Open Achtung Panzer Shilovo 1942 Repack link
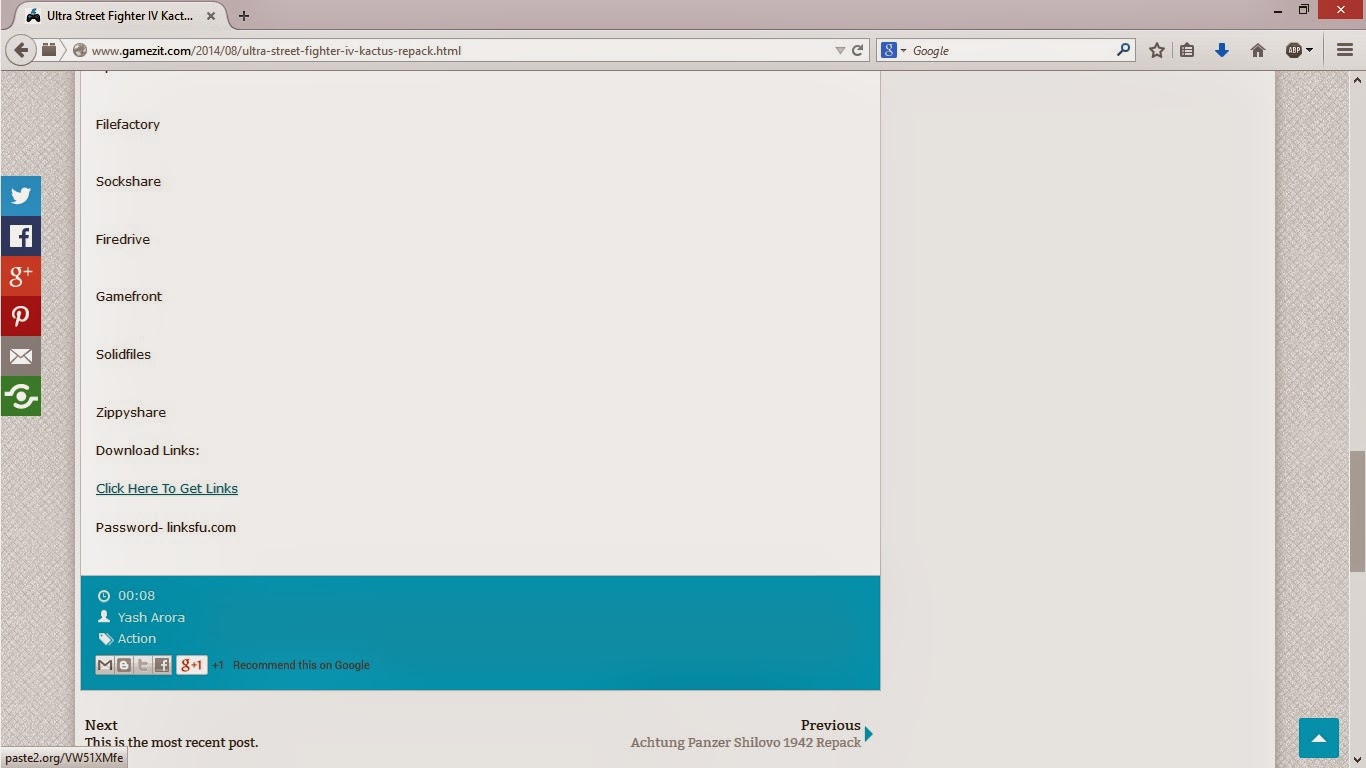The width and height of the screenshot is (1366, 768). coord(746,743)
